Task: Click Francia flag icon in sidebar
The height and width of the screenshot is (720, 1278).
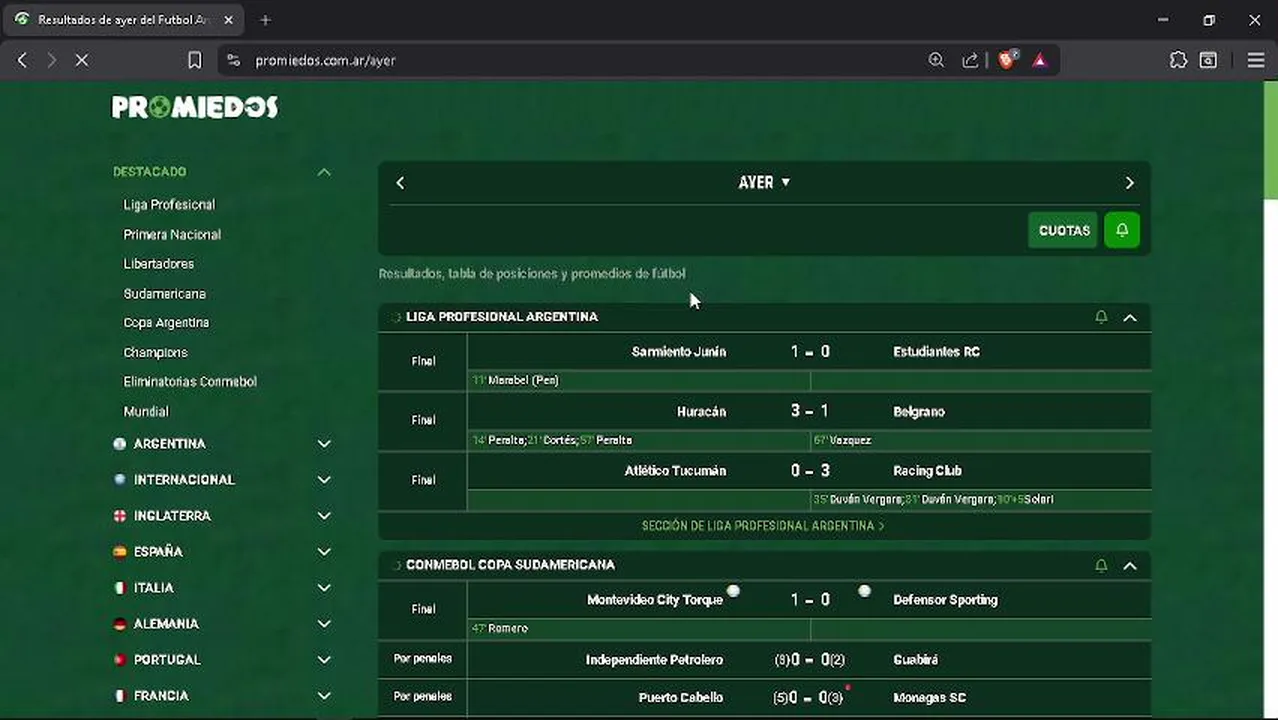Action: coord(120,696)
